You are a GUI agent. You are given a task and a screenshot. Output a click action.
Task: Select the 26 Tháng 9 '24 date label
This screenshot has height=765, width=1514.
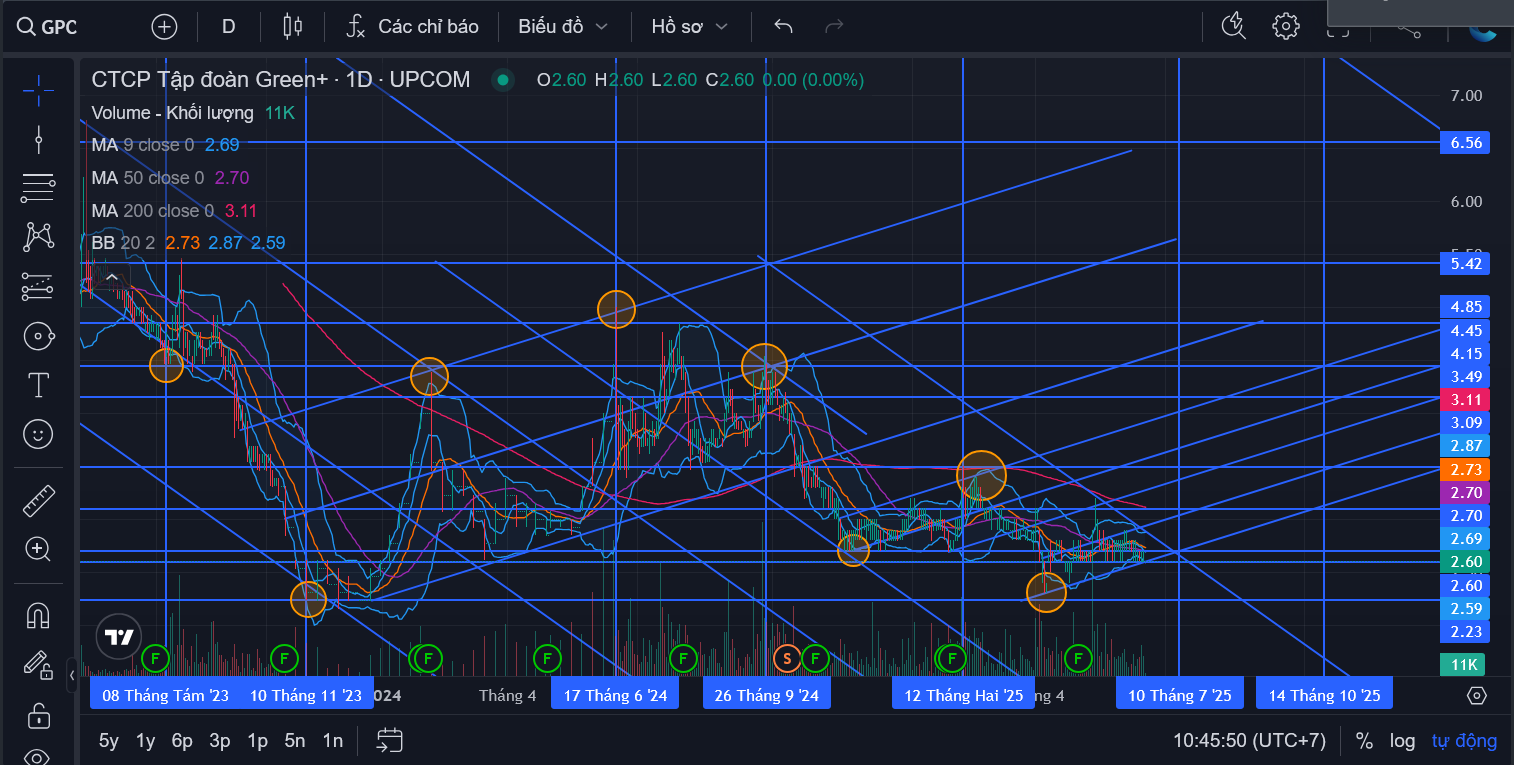(x=766, y=695)
